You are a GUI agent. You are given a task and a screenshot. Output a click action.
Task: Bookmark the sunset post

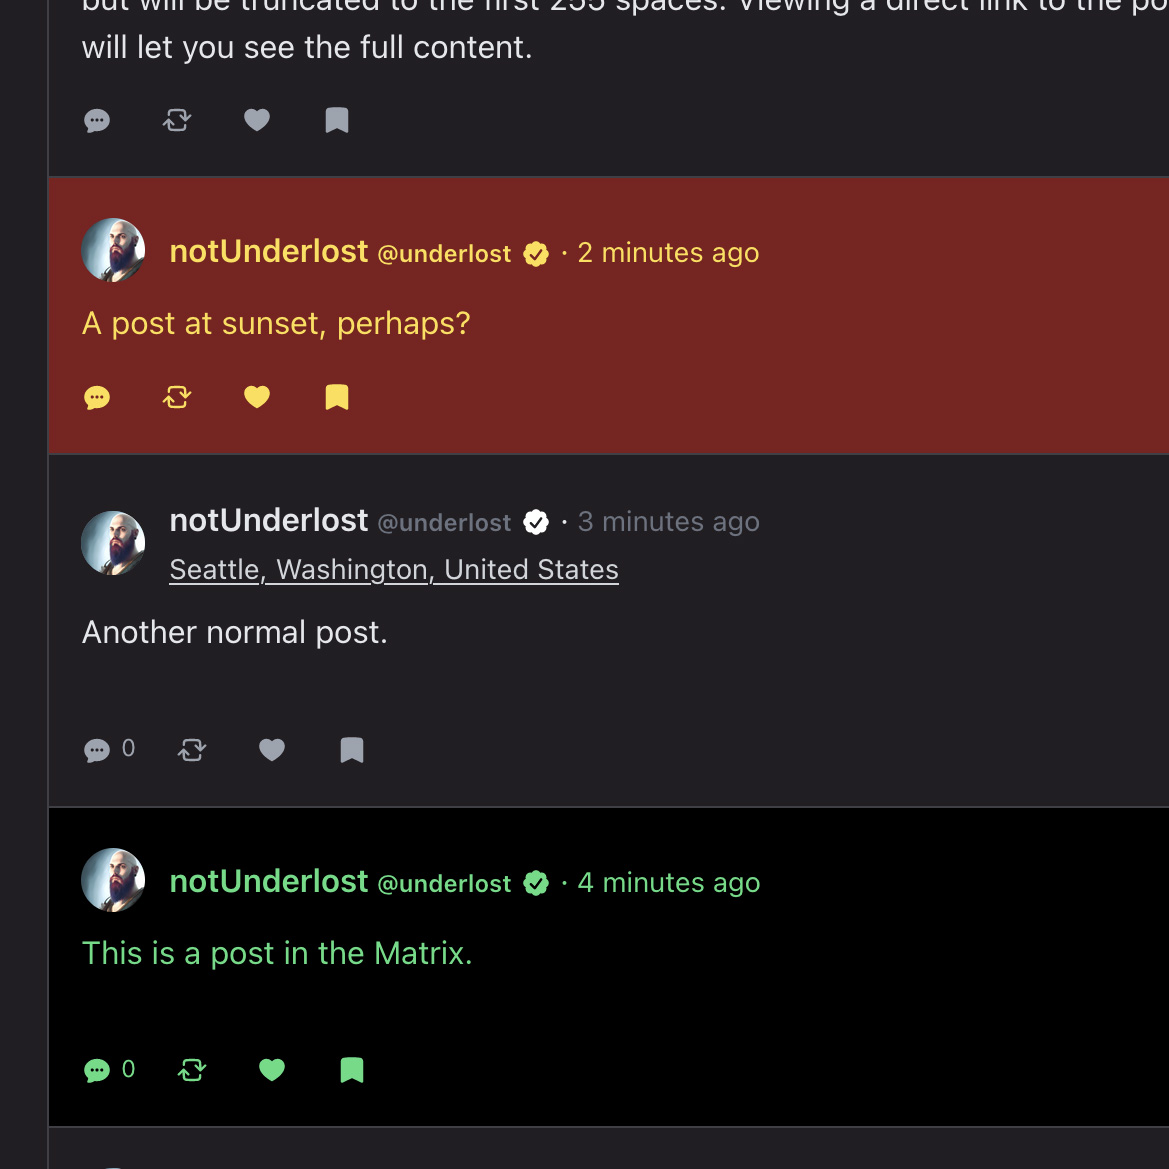pyautogui.click(x=337, y=398)
